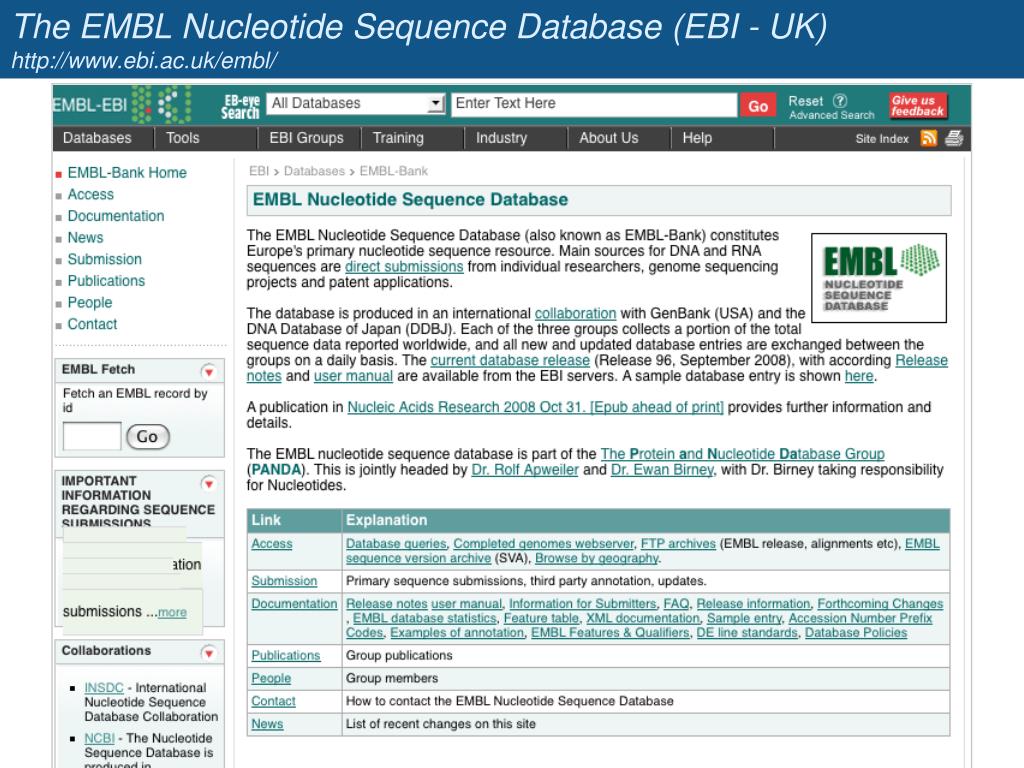Click the EMBL Nucleotide Sequence Database logo image
This screenshot has width=1024, height=768.
878,278
